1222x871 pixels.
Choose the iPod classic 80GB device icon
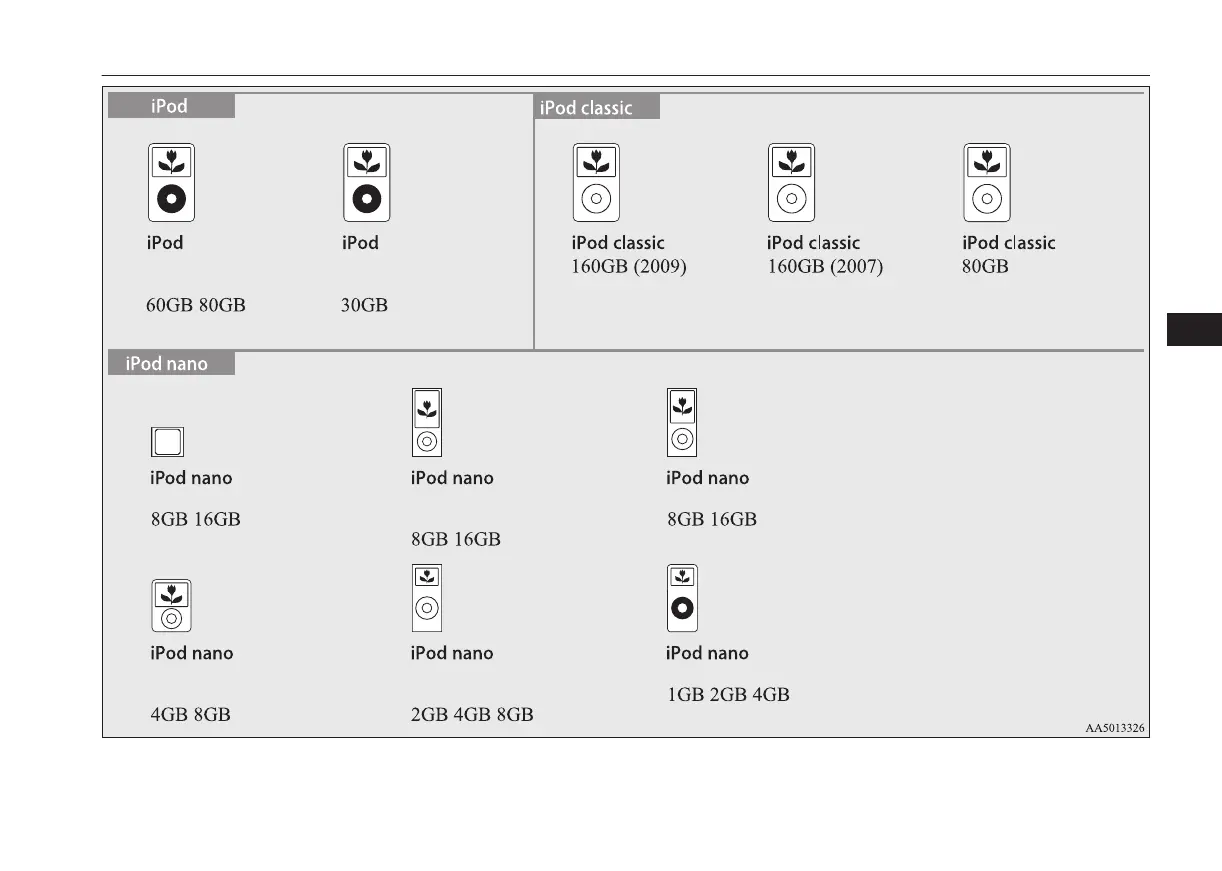click(986, 183)
